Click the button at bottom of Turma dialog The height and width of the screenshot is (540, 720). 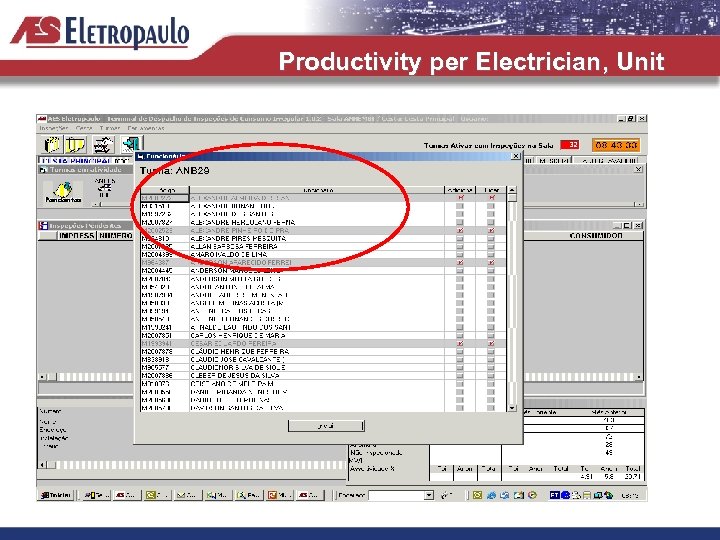click(326, 426)
